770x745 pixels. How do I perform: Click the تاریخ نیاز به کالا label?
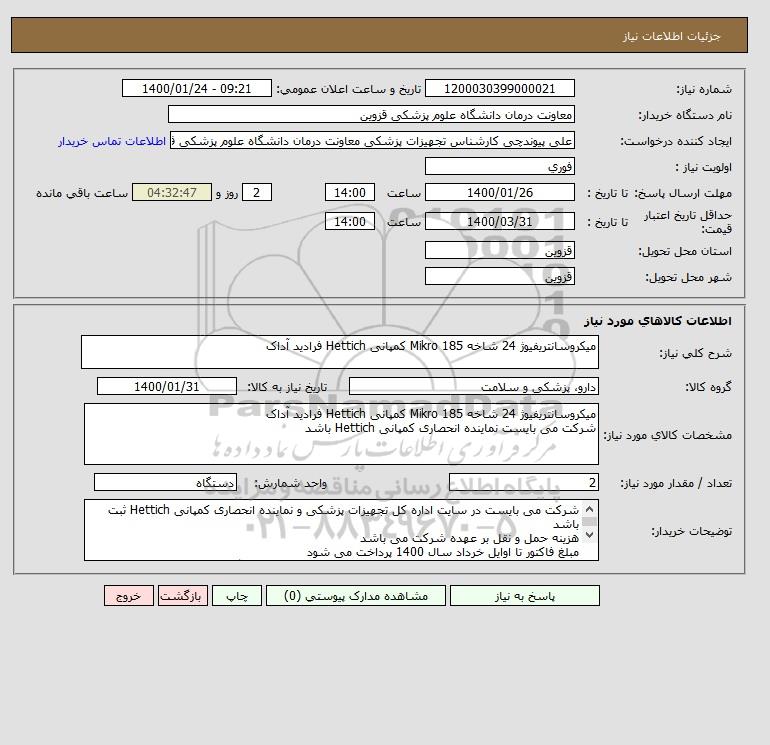(x=287, y=387)
